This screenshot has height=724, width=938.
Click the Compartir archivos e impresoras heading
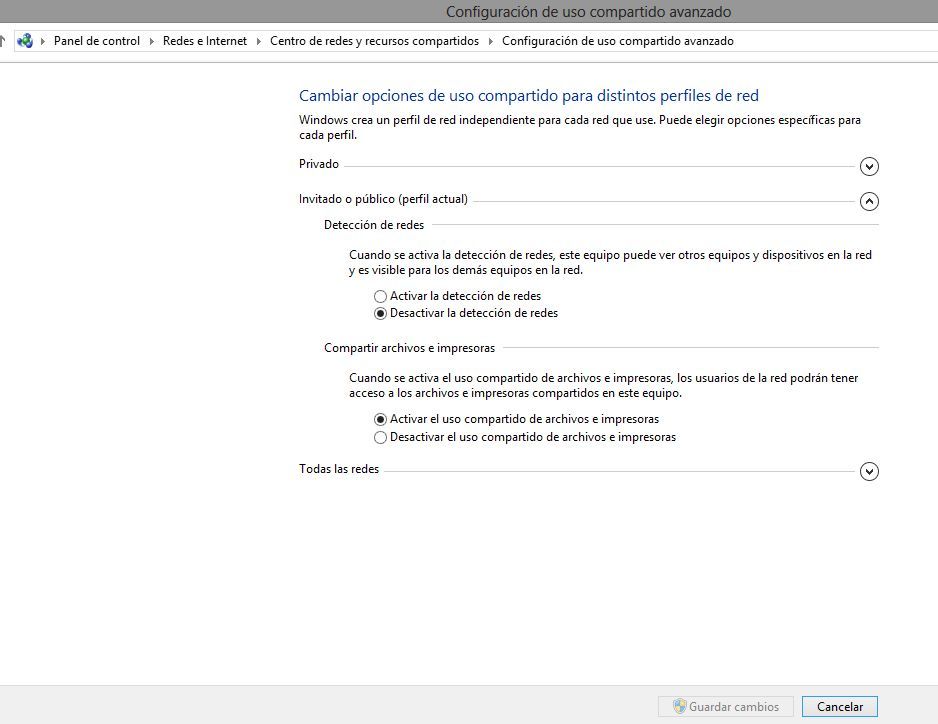tap(409, 348)
